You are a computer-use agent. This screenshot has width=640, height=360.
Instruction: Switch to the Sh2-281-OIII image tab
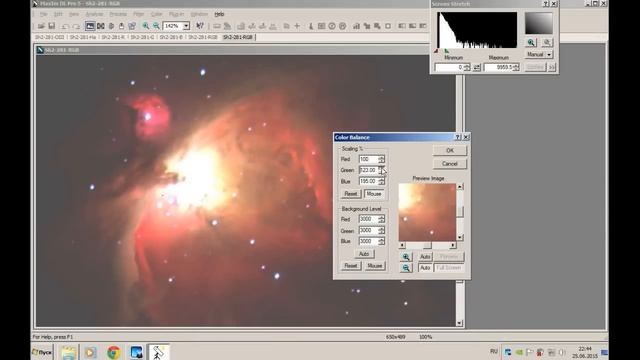pos(49,37)
